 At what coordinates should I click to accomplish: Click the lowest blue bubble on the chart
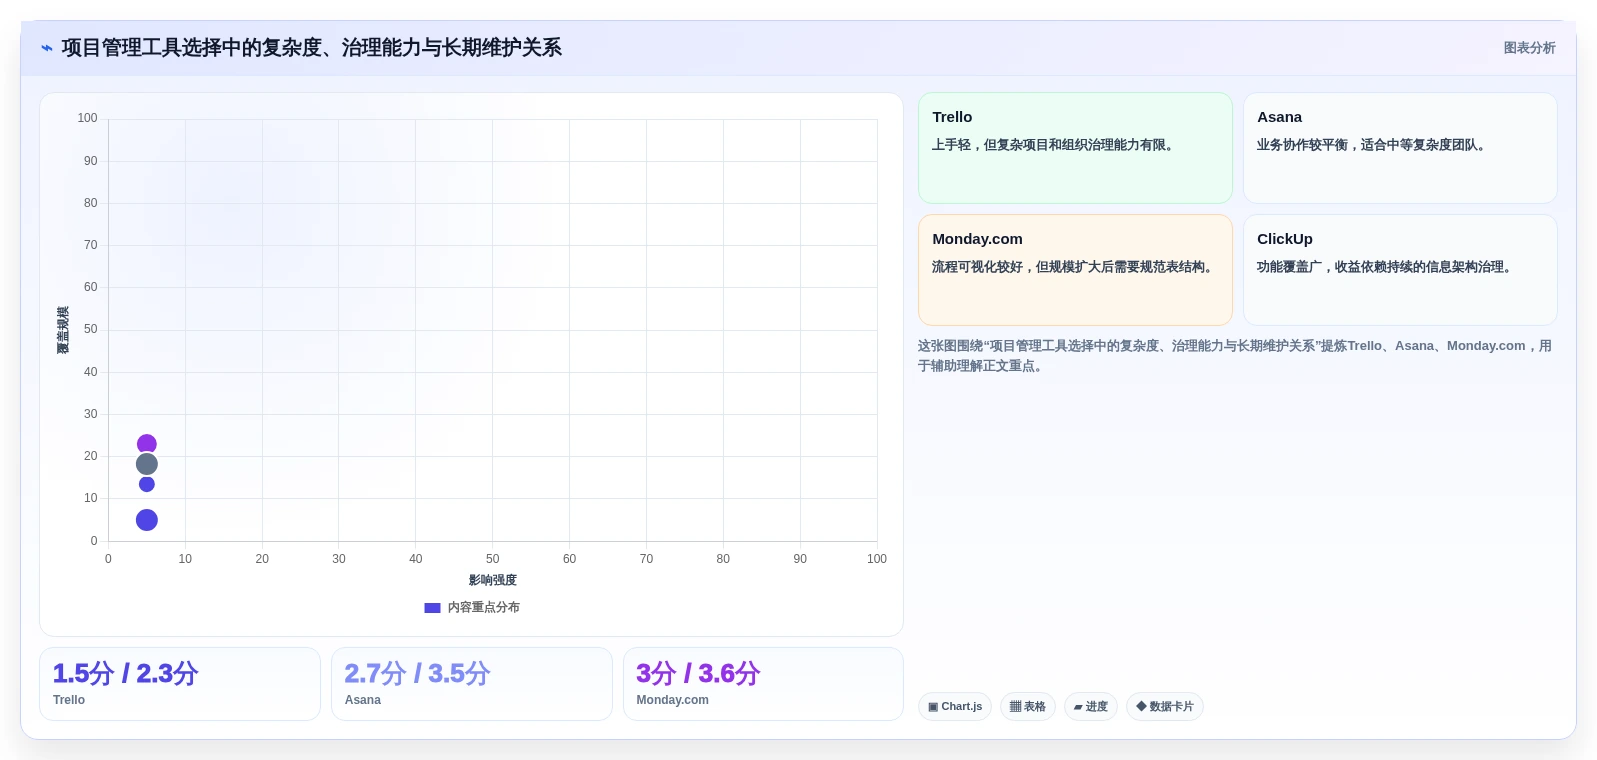147,520
